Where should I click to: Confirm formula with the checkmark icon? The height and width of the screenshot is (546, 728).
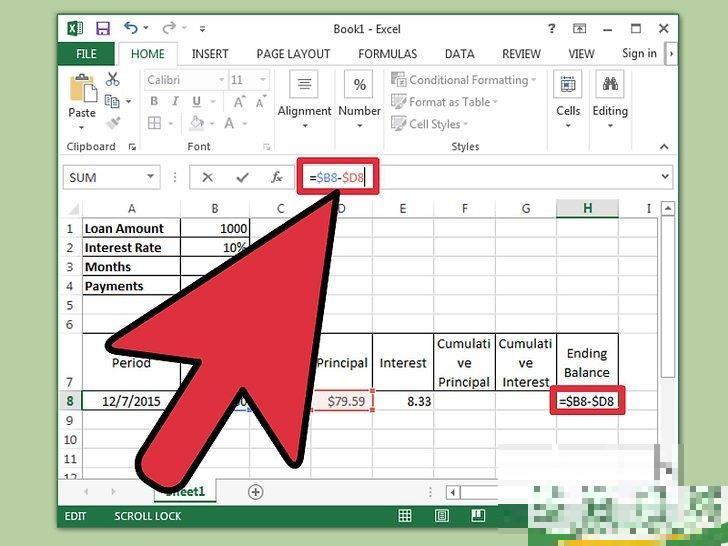pos(241,177)
